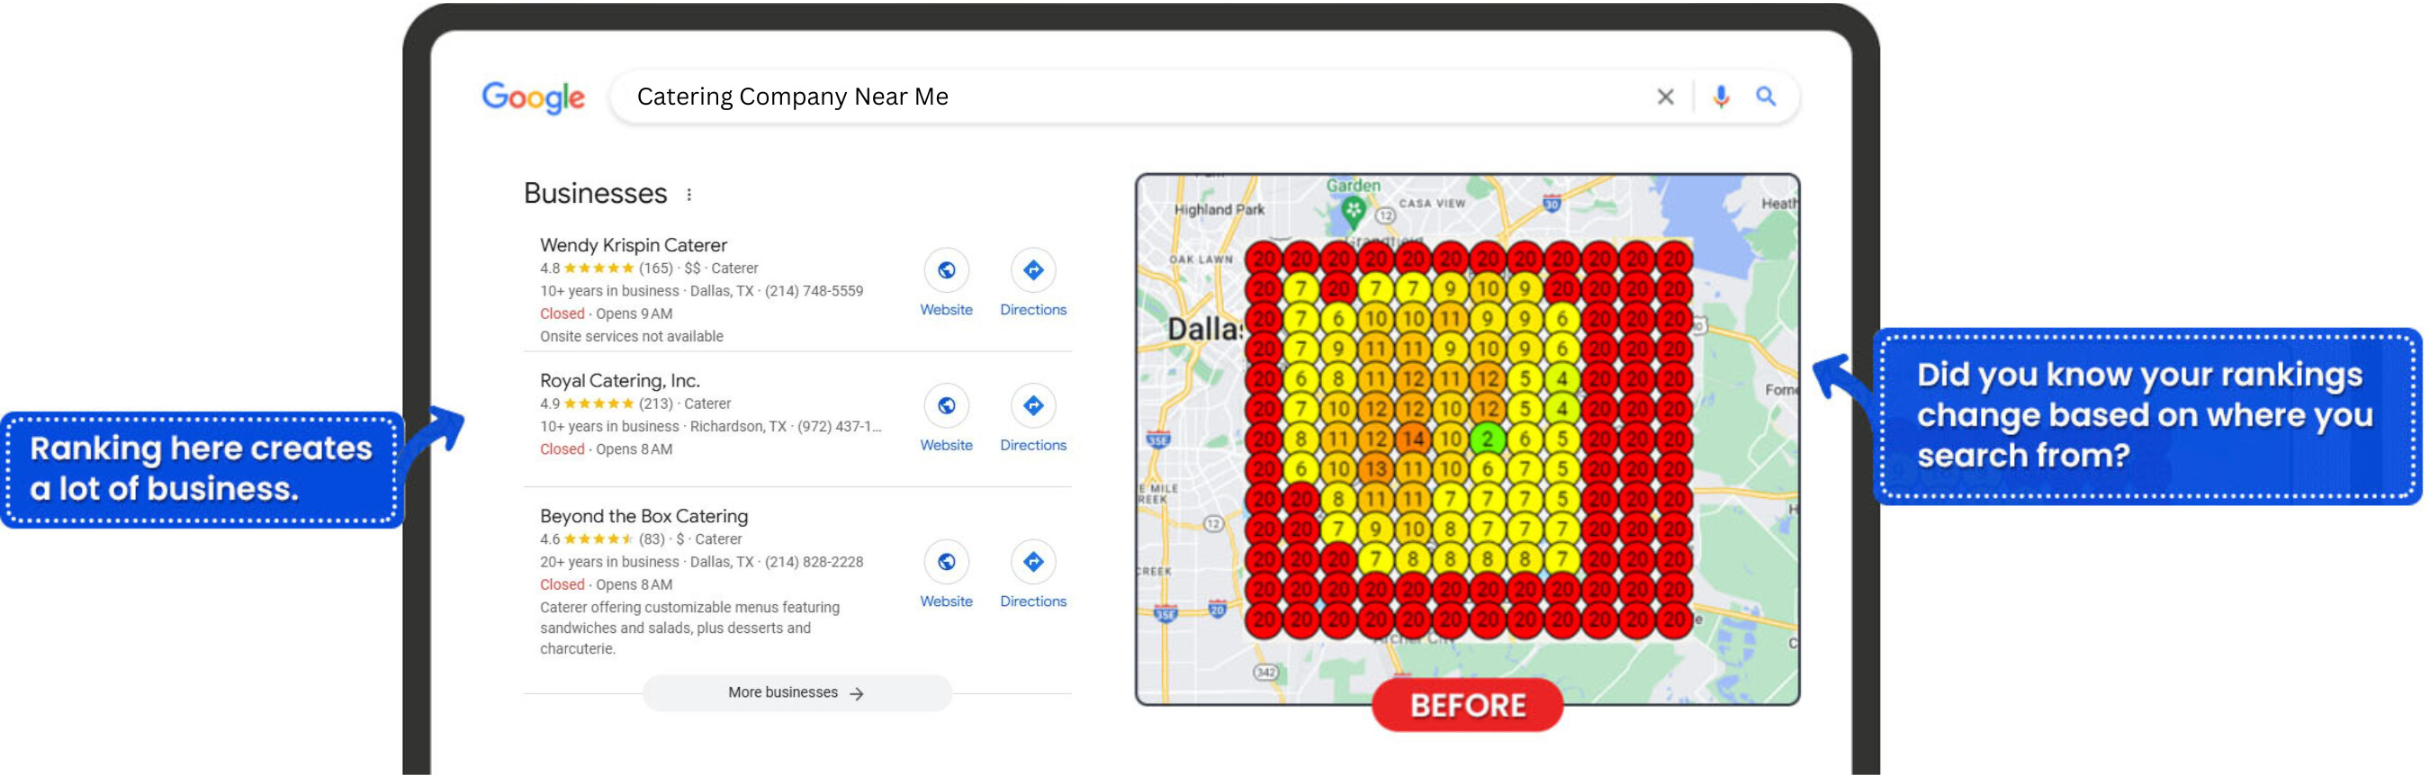2430x777 pixels.
Task: Click the Website label under Royal Catering
Action: click(946, 445)
